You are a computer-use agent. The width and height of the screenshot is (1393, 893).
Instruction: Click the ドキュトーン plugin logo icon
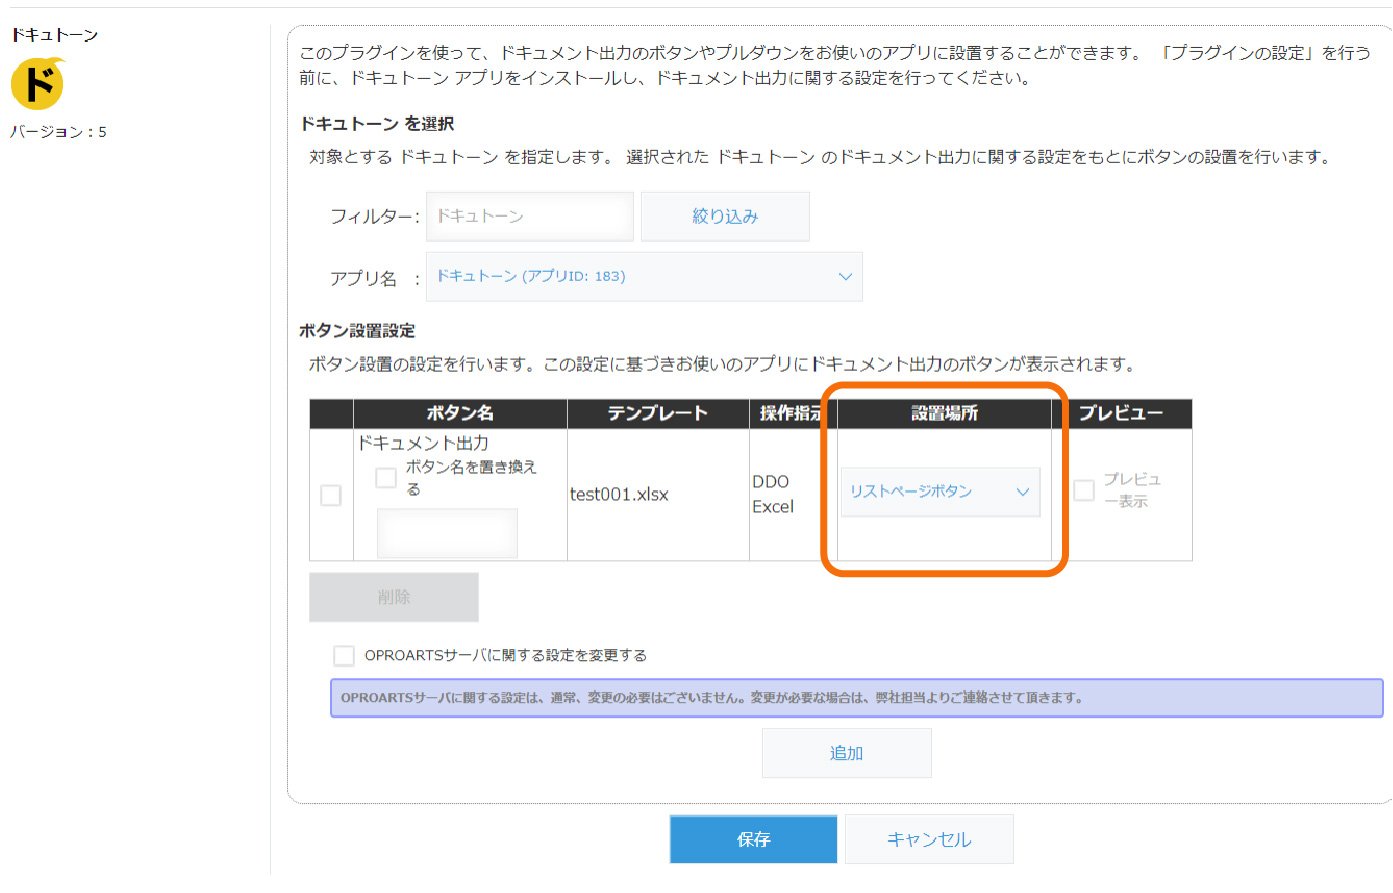pyautogui.click(x=38, y=83)
